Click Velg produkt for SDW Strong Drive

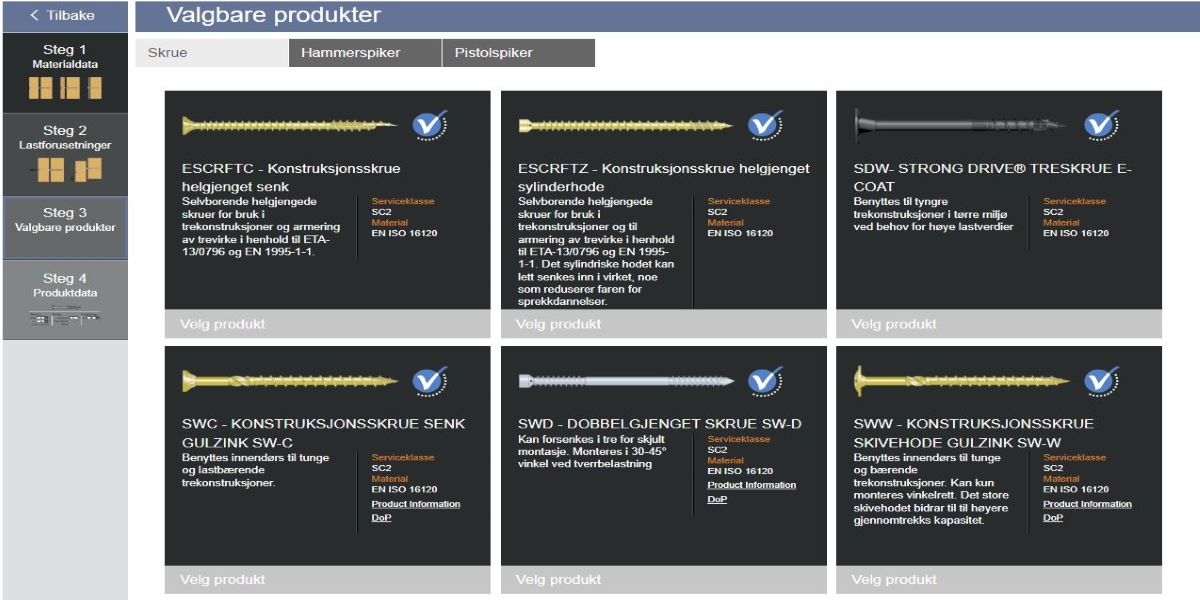click(999, 324)
